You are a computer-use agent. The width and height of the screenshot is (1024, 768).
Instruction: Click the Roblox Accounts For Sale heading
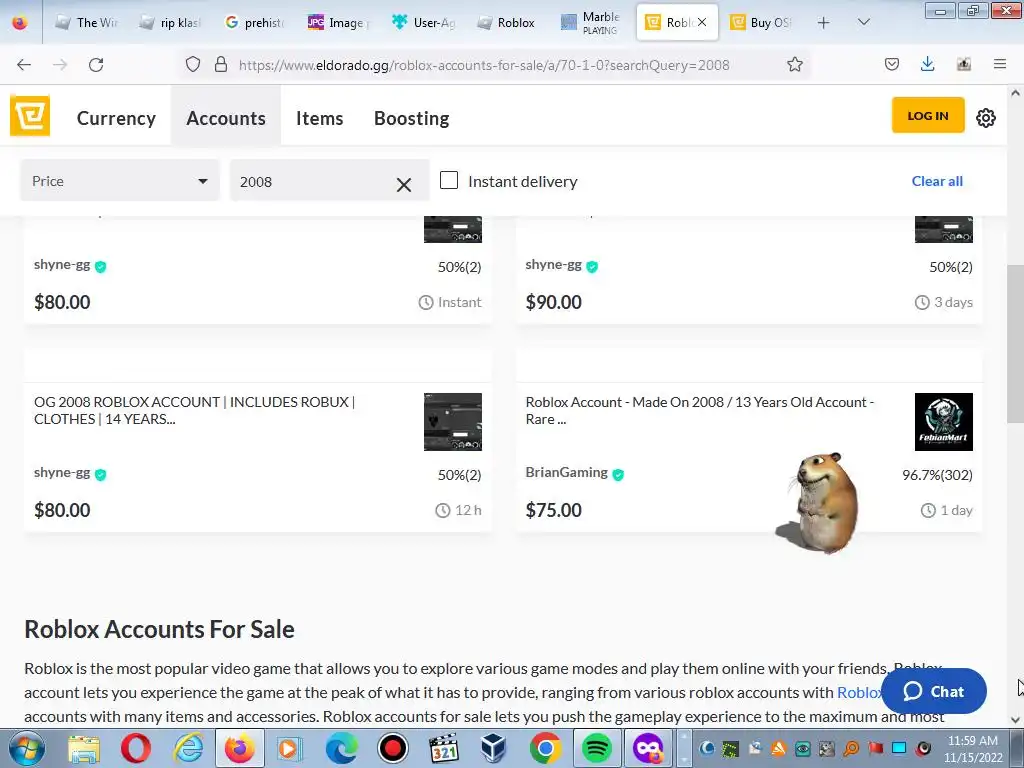(159, 629)
